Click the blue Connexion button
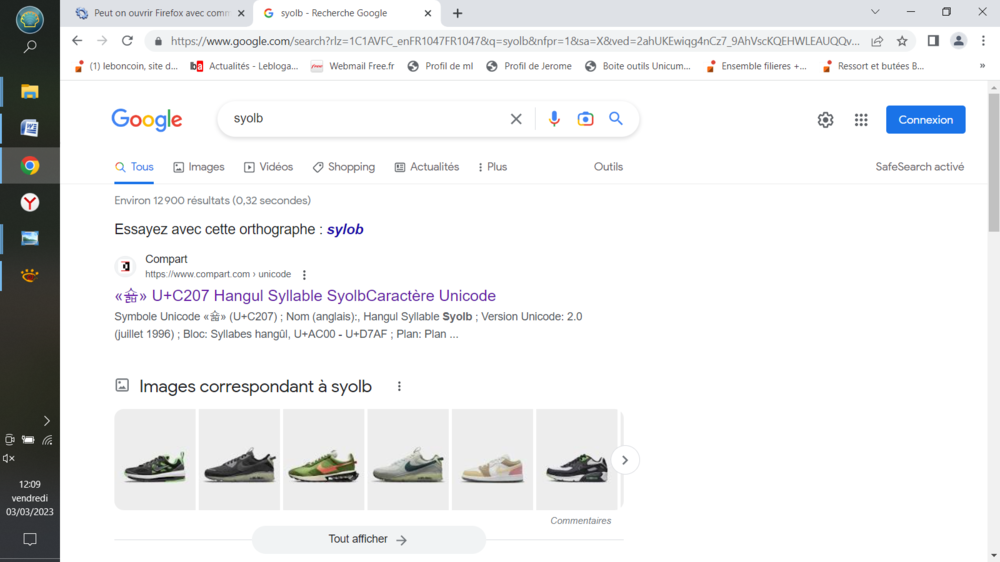The image size is (1000, 562). pos(925,120)
